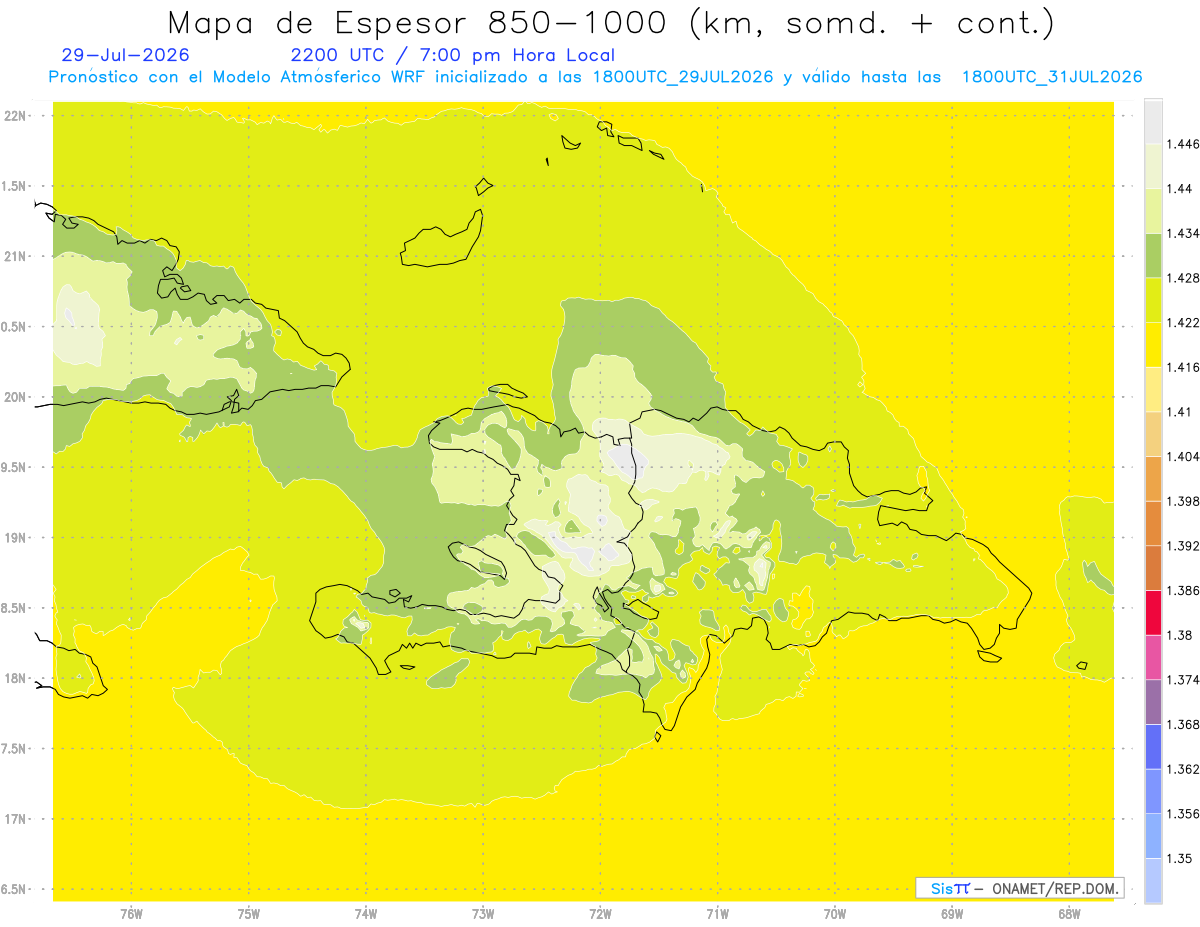
Task: Click the WRF forecast initialization description line
Action: coord(595,77)
